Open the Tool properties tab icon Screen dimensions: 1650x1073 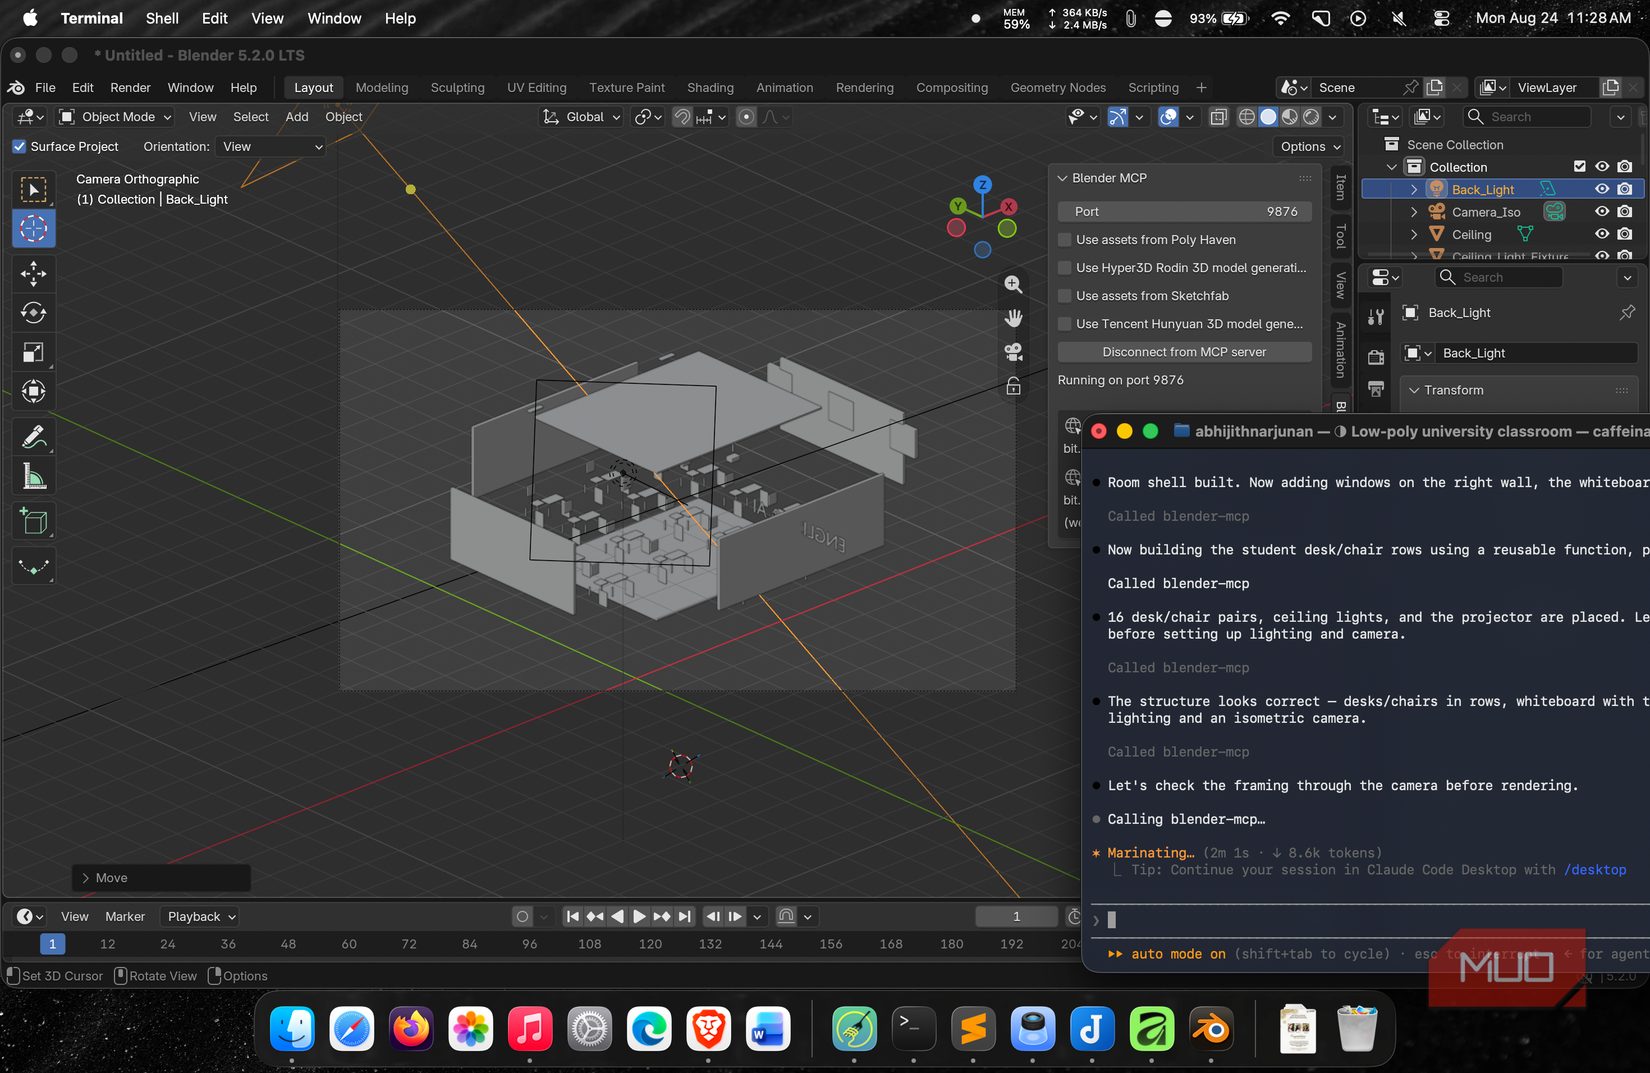[x=1376, y=317]
